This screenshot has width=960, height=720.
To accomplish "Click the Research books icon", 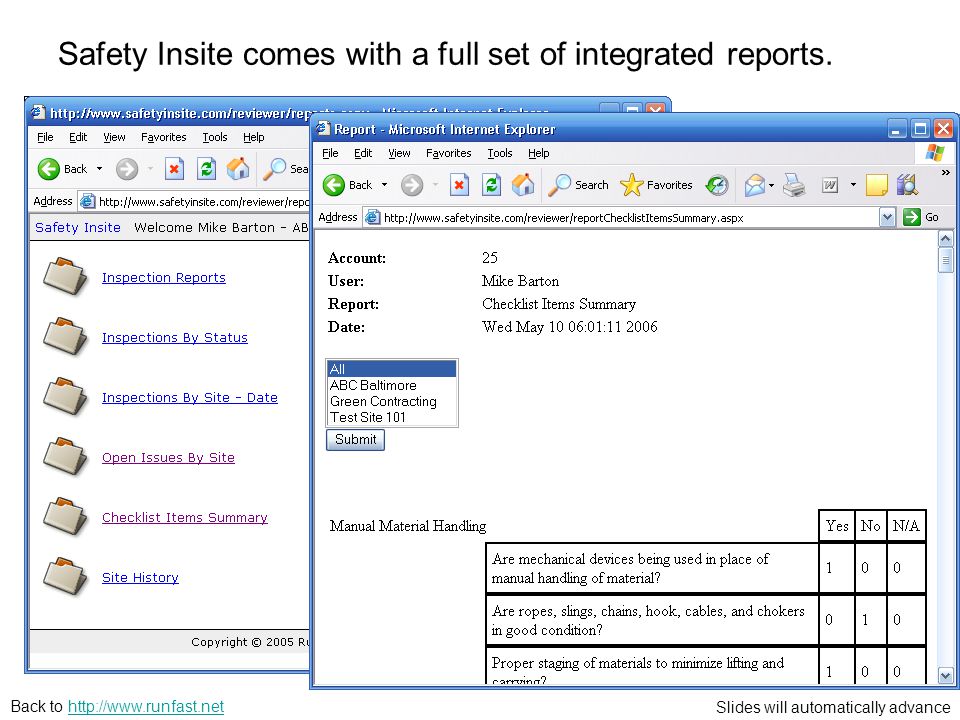I will tap(907, 185).
